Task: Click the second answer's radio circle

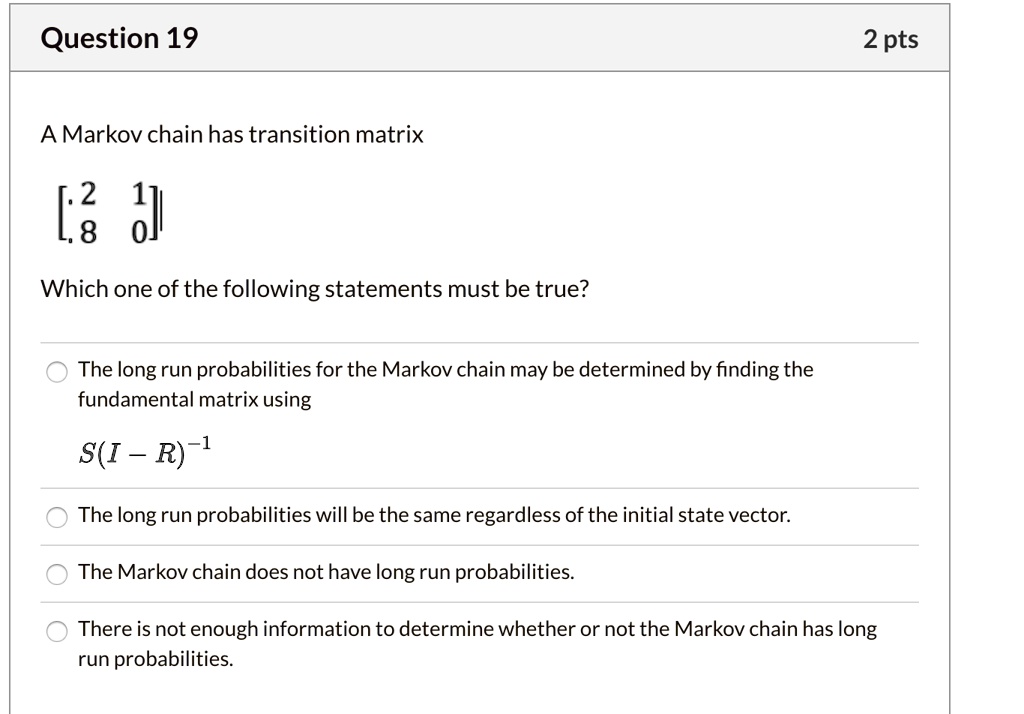Action: click(x=58, y=516)
